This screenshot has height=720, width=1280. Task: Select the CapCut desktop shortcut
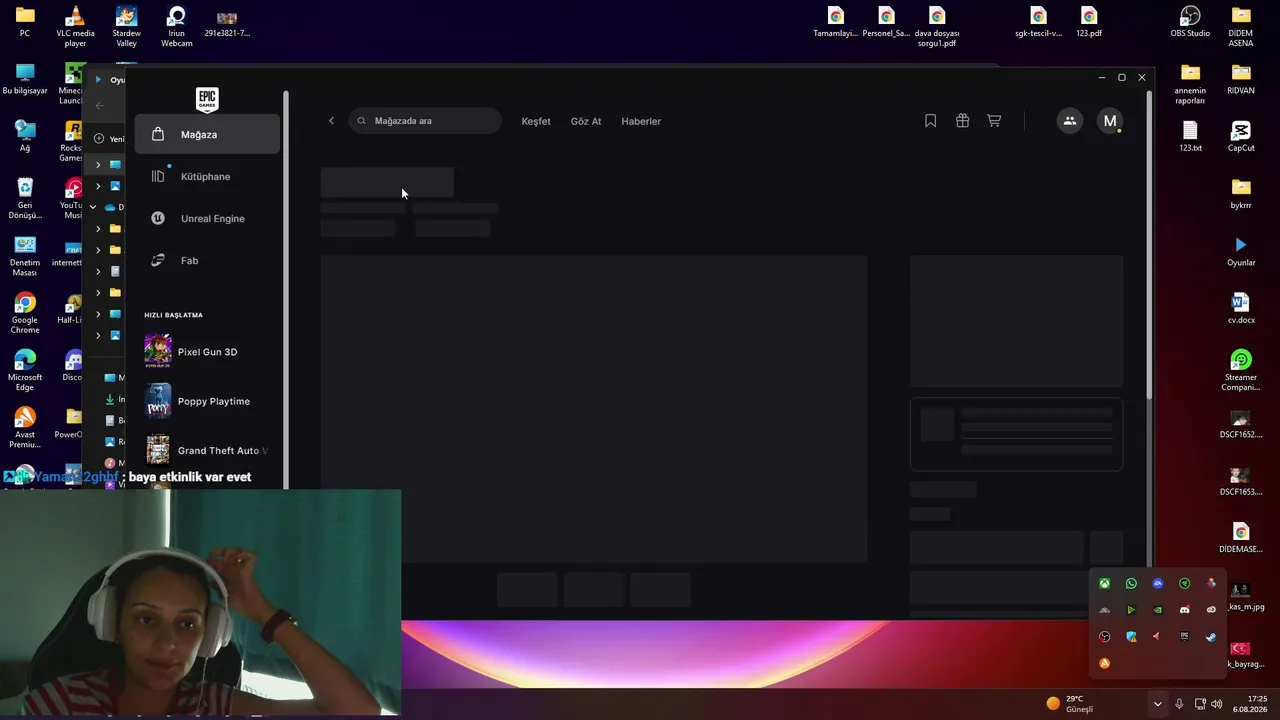[x=1241, y=136]
